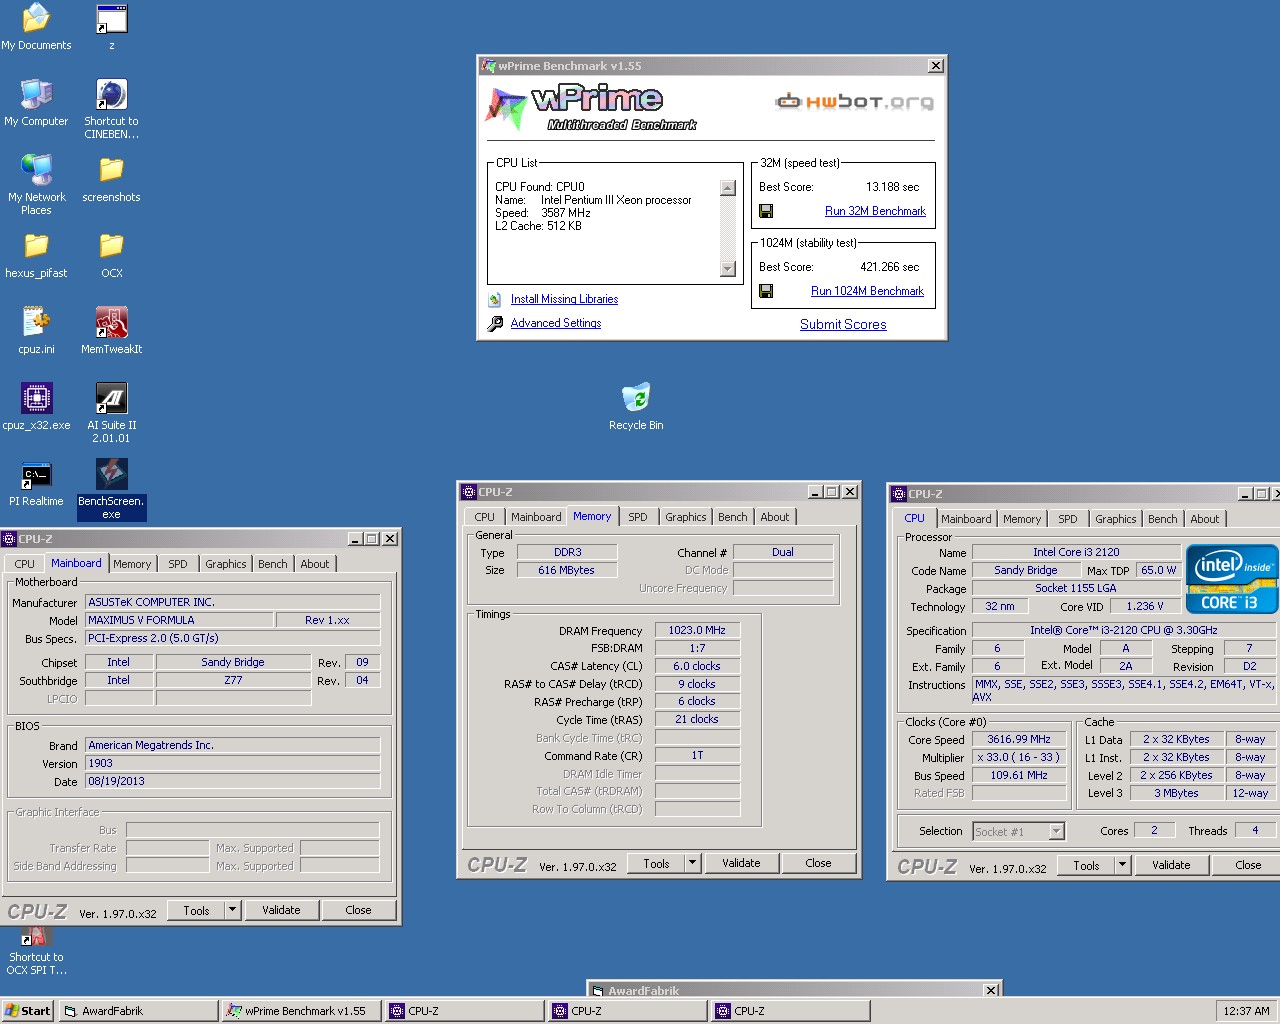The height and width of the screenshot is (1024, 1280).
Task: Click the Model field MAXIMUS V FORMULA
Action: pos(179,620)
